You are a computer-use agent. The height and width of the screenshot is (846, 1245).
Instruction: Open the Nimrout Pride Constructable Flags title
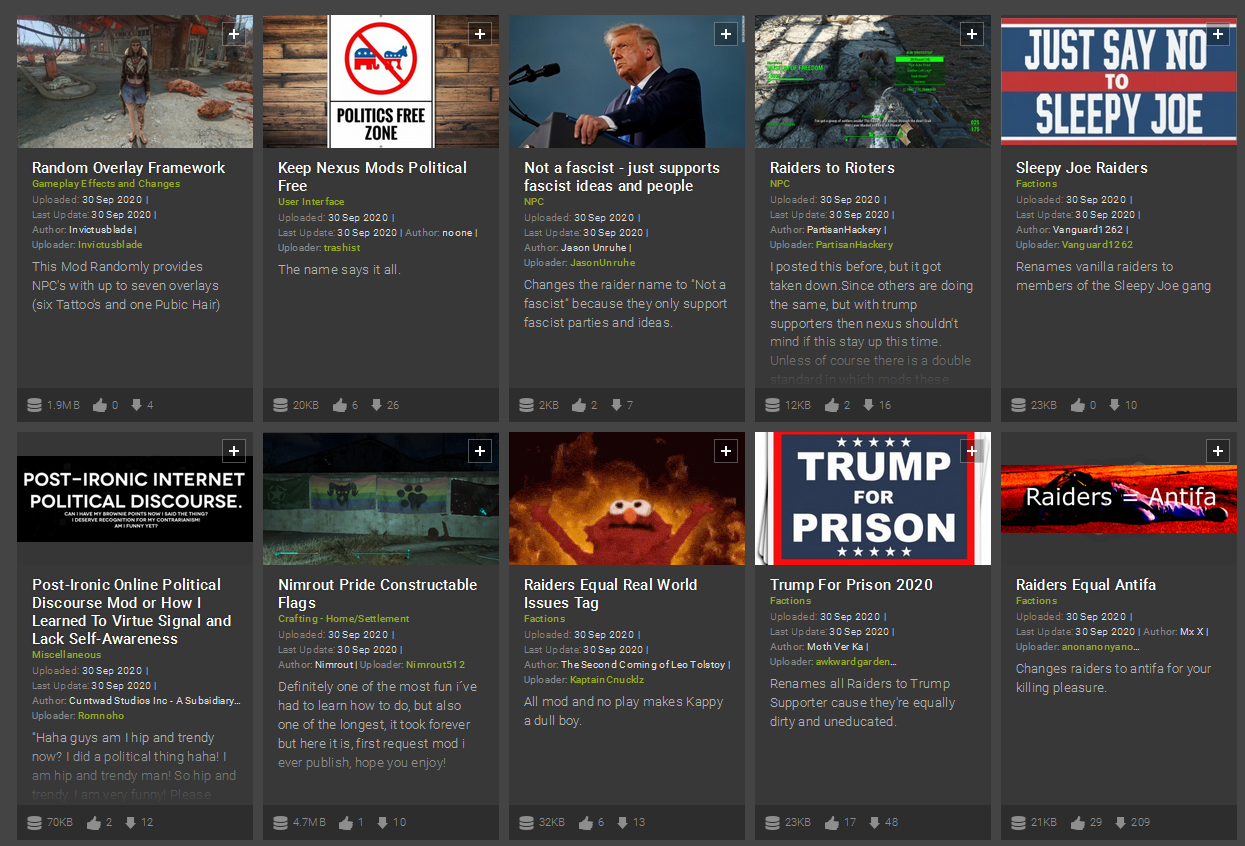pos(378,594)
